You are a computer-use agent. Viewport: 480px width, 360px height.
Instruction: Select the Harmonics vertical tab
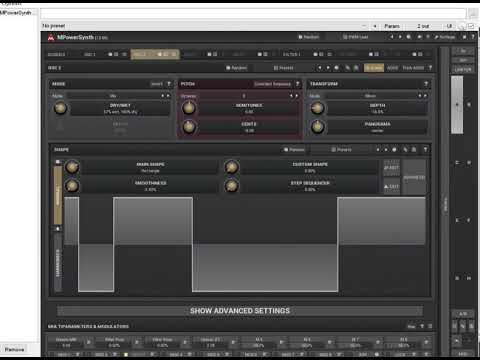[x=58, y=262]
